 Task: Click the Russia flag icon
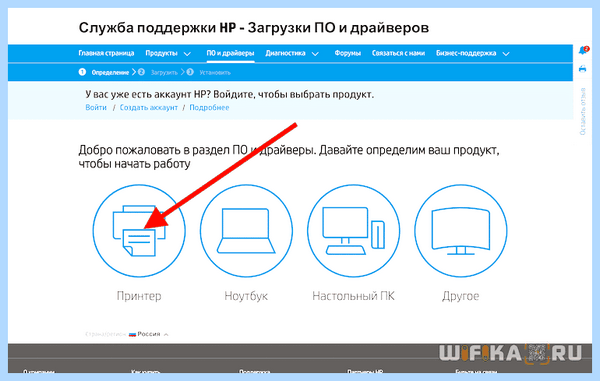click(x=132, y=334)
